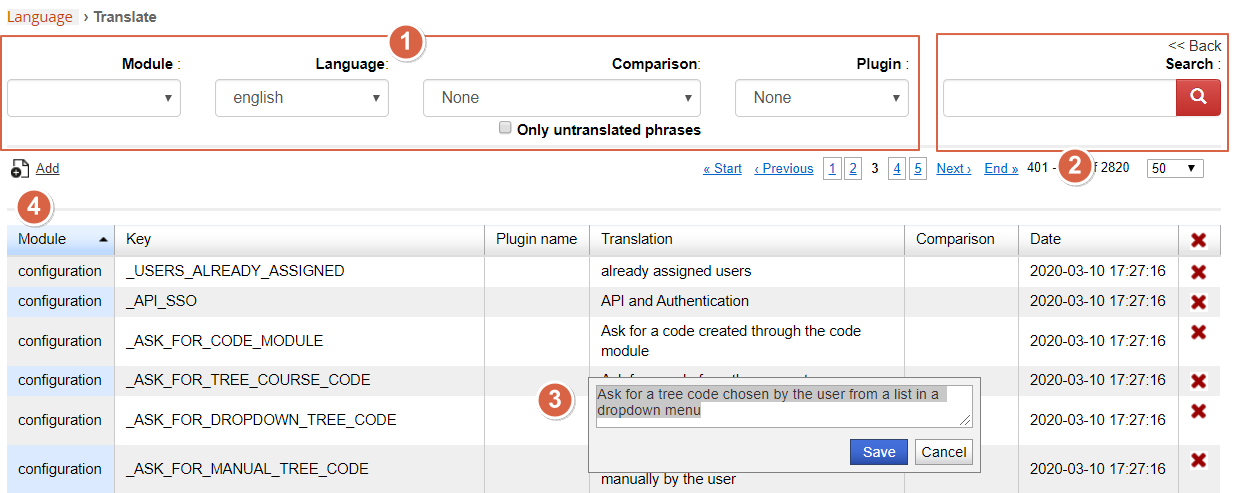Delete the _ASK_FOR_CODE_MODULE row
The height and width of the screenshot is (493, 1236).
tap(1198, 332)
